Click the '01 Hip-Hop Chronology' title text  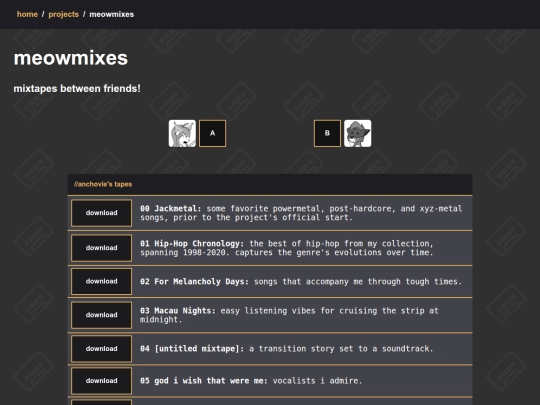pyautogui.click(x=192, y=243)
